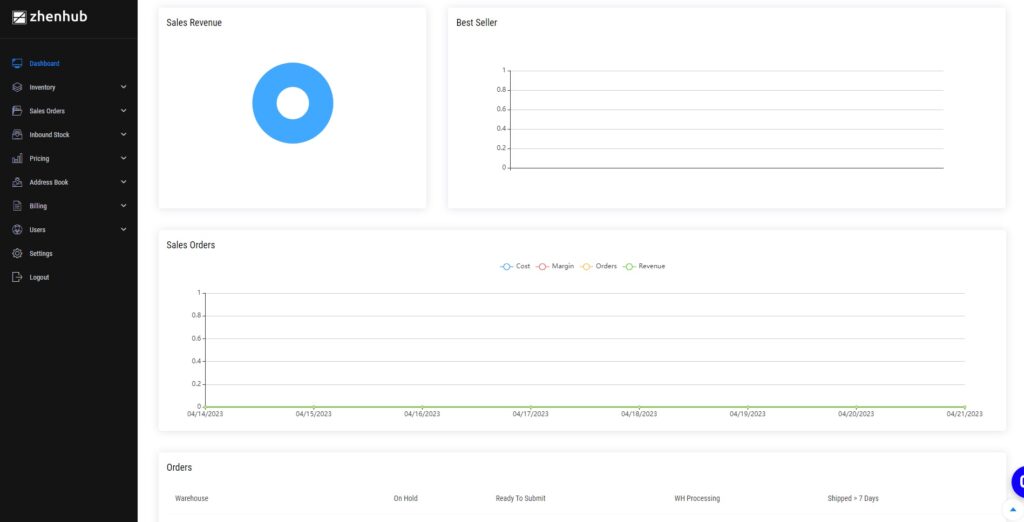
Task: Click the Settings gear icon
Action: click(x=17, y=253)
